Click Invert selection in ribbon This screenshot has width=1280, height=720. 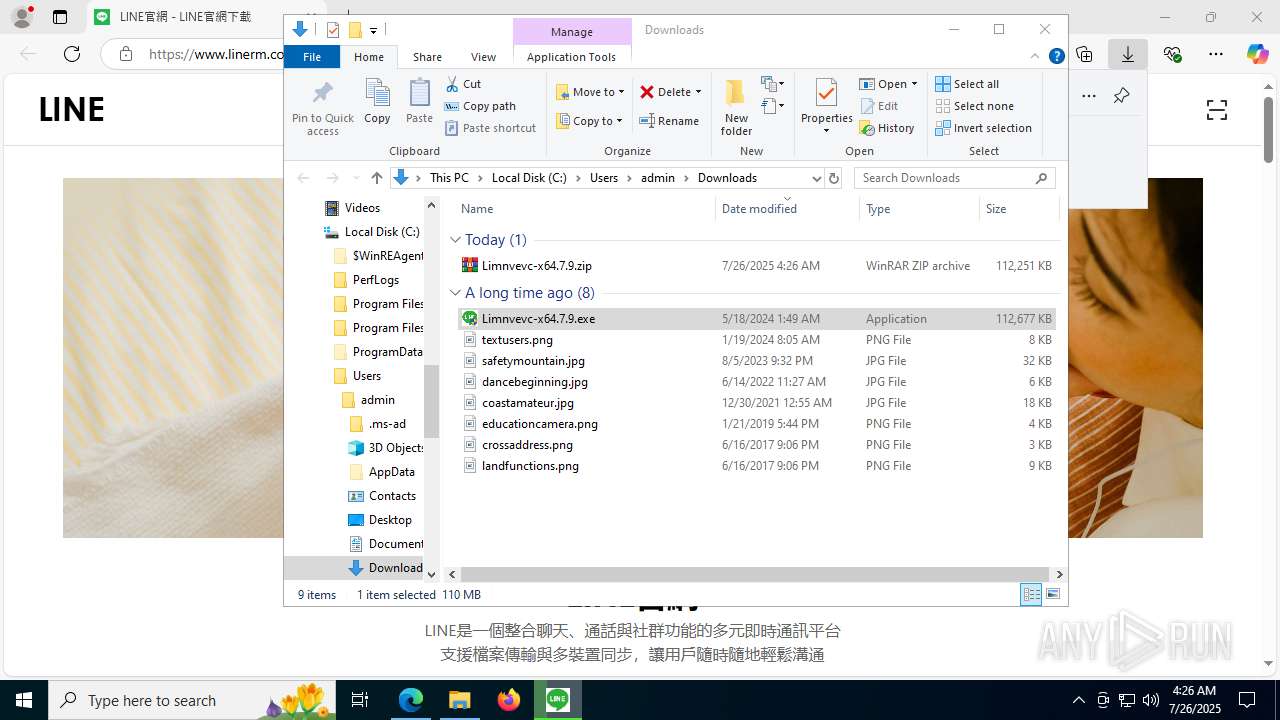click(983, 128)
